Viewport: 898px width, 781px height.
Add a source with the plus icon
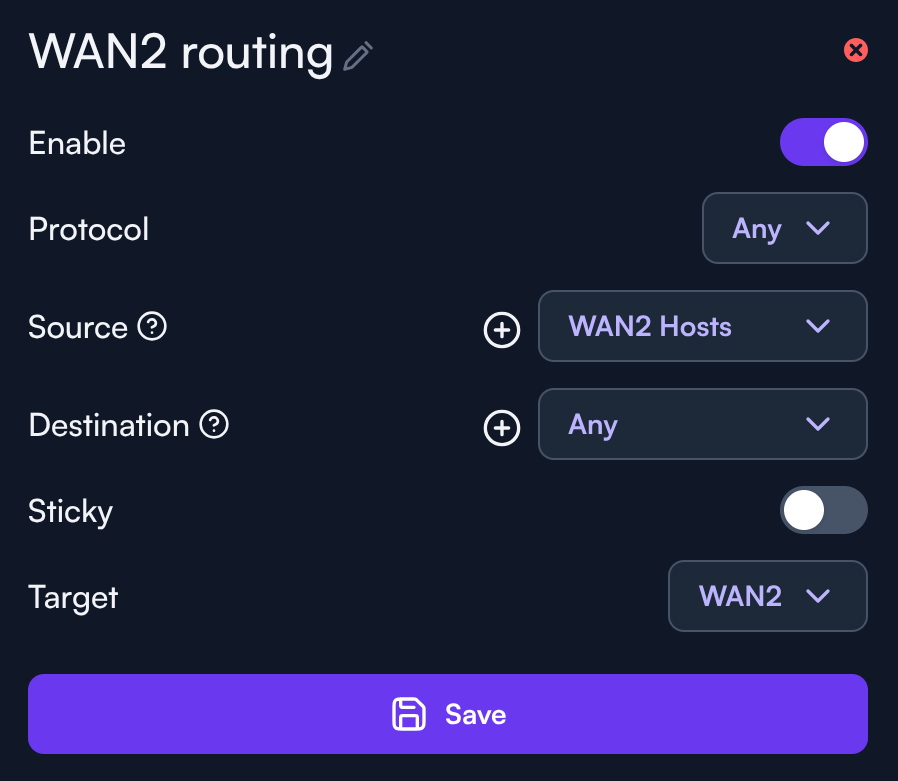[x=502, y=330]
